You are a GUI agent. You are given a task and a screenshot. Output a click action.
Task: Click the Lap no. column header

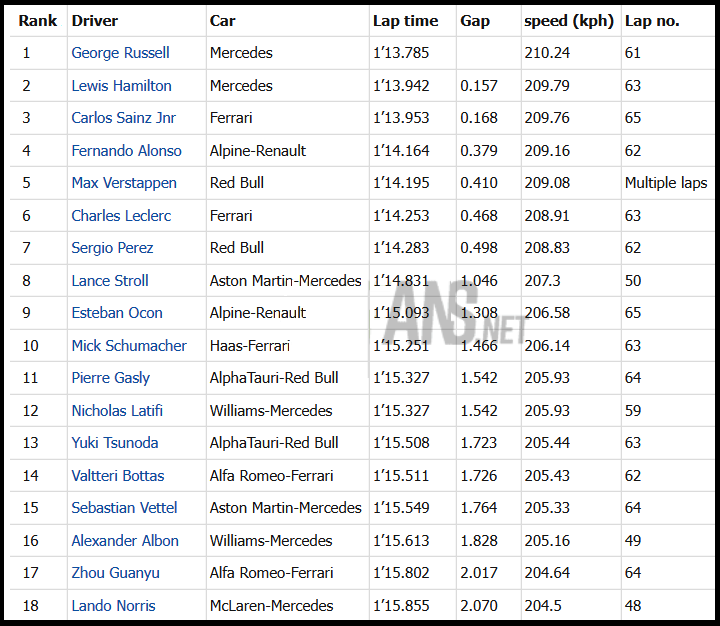(652, 21)
